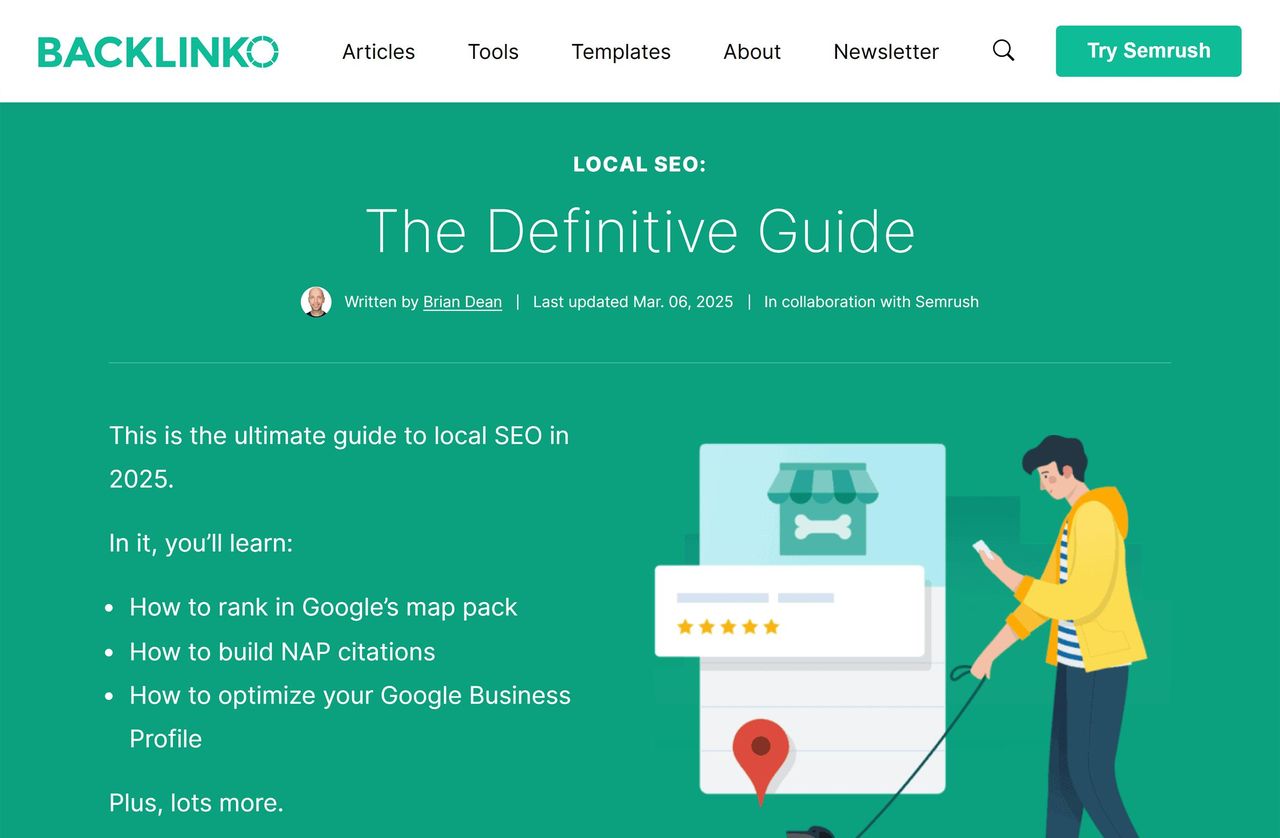Click "Last updated Mar. 06, 2025" text
Viewport: 1280px width, 838px height.
point(633,302)
